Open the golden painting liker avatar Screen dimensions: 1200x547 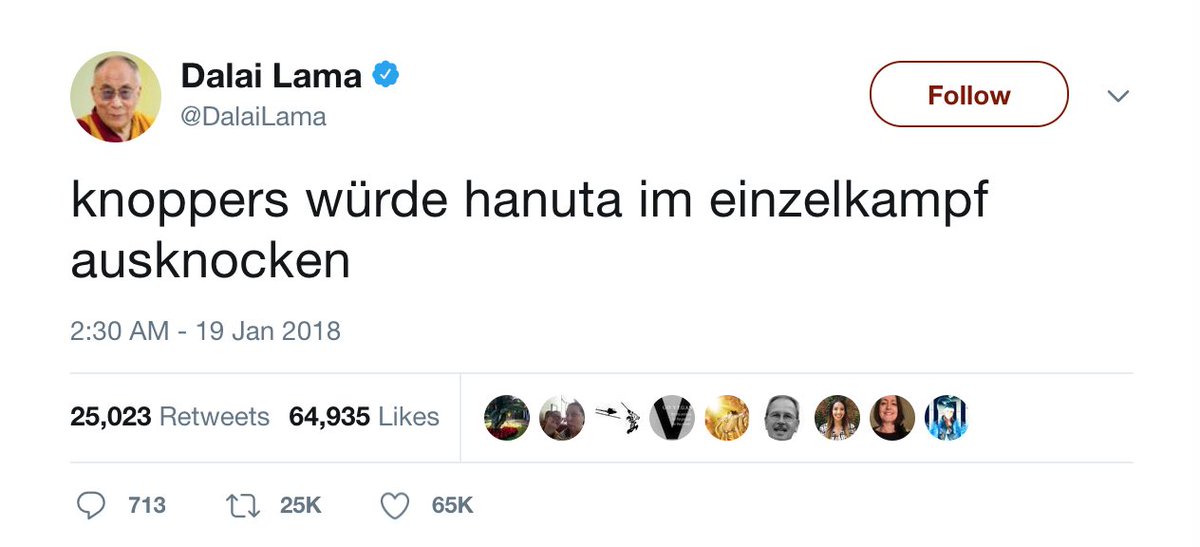(x=727, y=417)
